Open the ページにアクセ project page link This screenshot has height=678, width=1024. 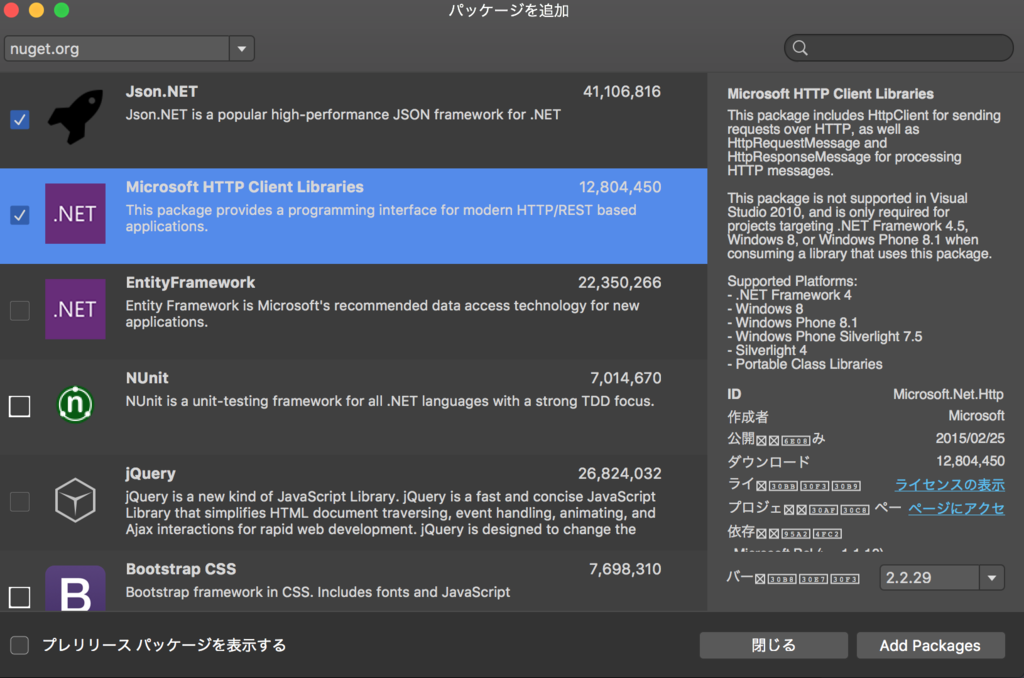[x=956, y=508]
